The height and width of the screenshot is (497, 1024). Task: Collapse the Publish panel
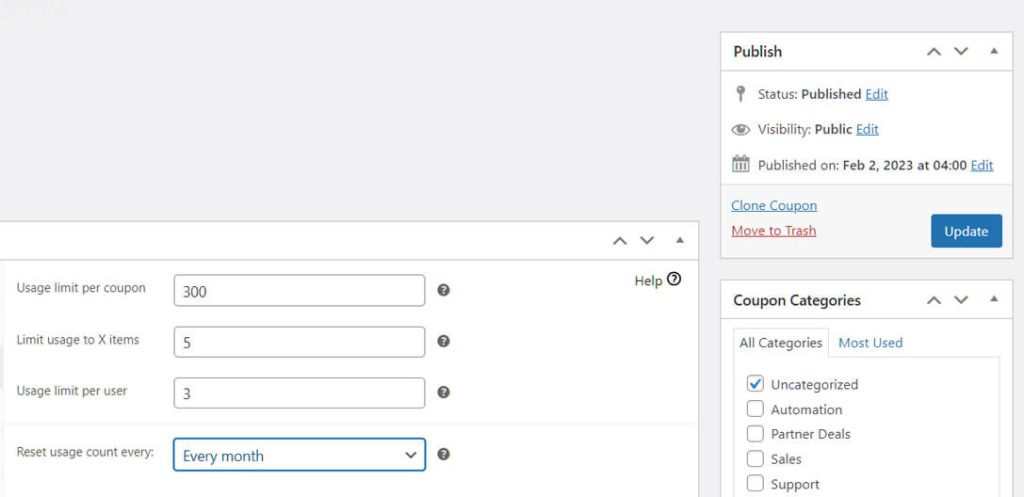(x=993, y=51)
